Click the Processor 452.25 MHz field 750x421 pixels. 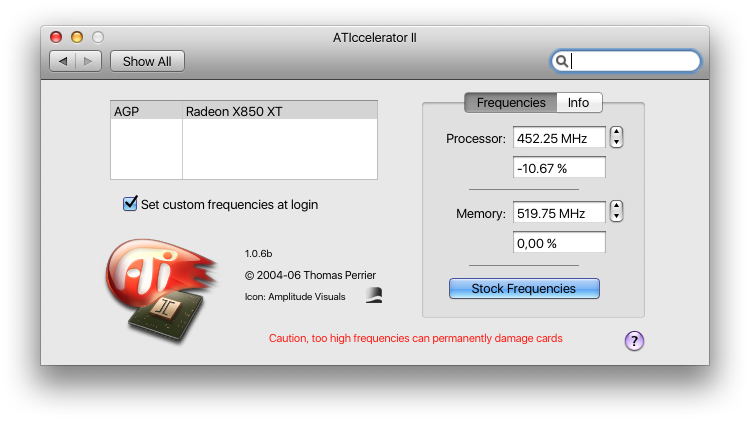click(559, 137)
